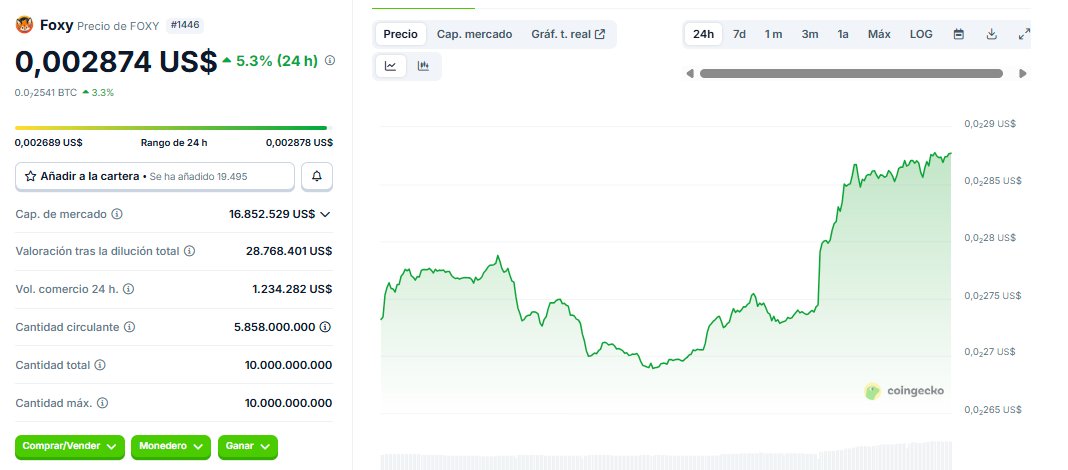The width and height of the screenshot is (1068, 470).
Task: Click the 0,002878 US$ range high value
Action: (x=299, y=142)
